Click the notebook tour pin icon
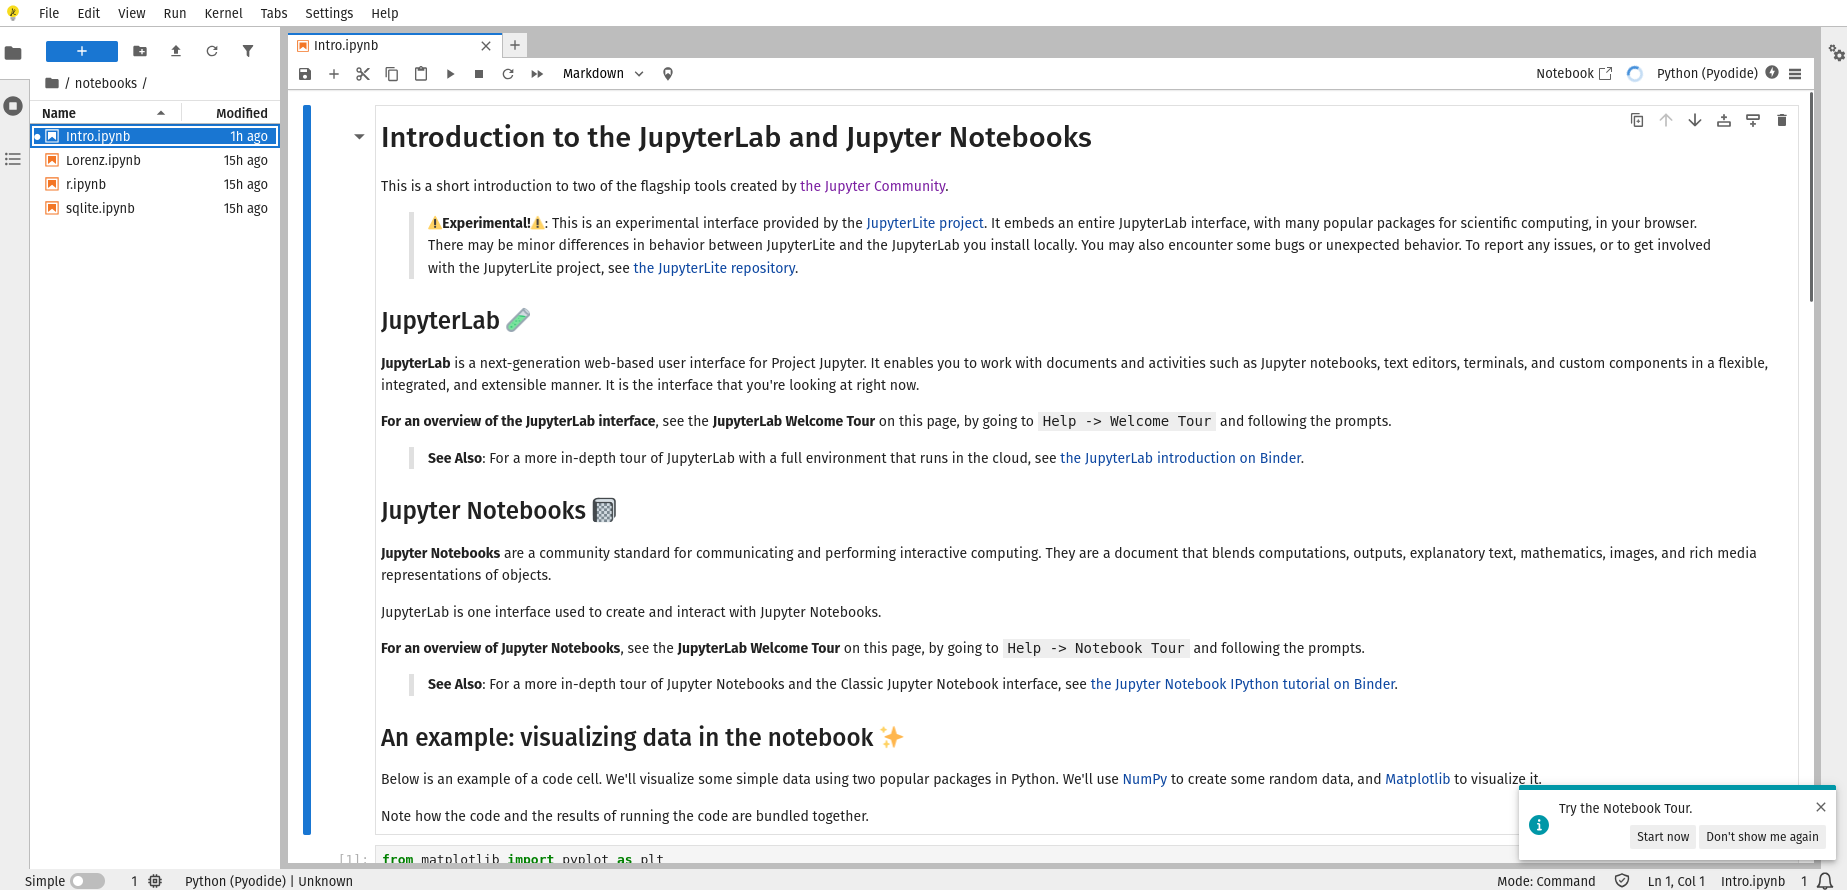Image resolution: width=1847 pixels, height=890 pixels. 668,74
